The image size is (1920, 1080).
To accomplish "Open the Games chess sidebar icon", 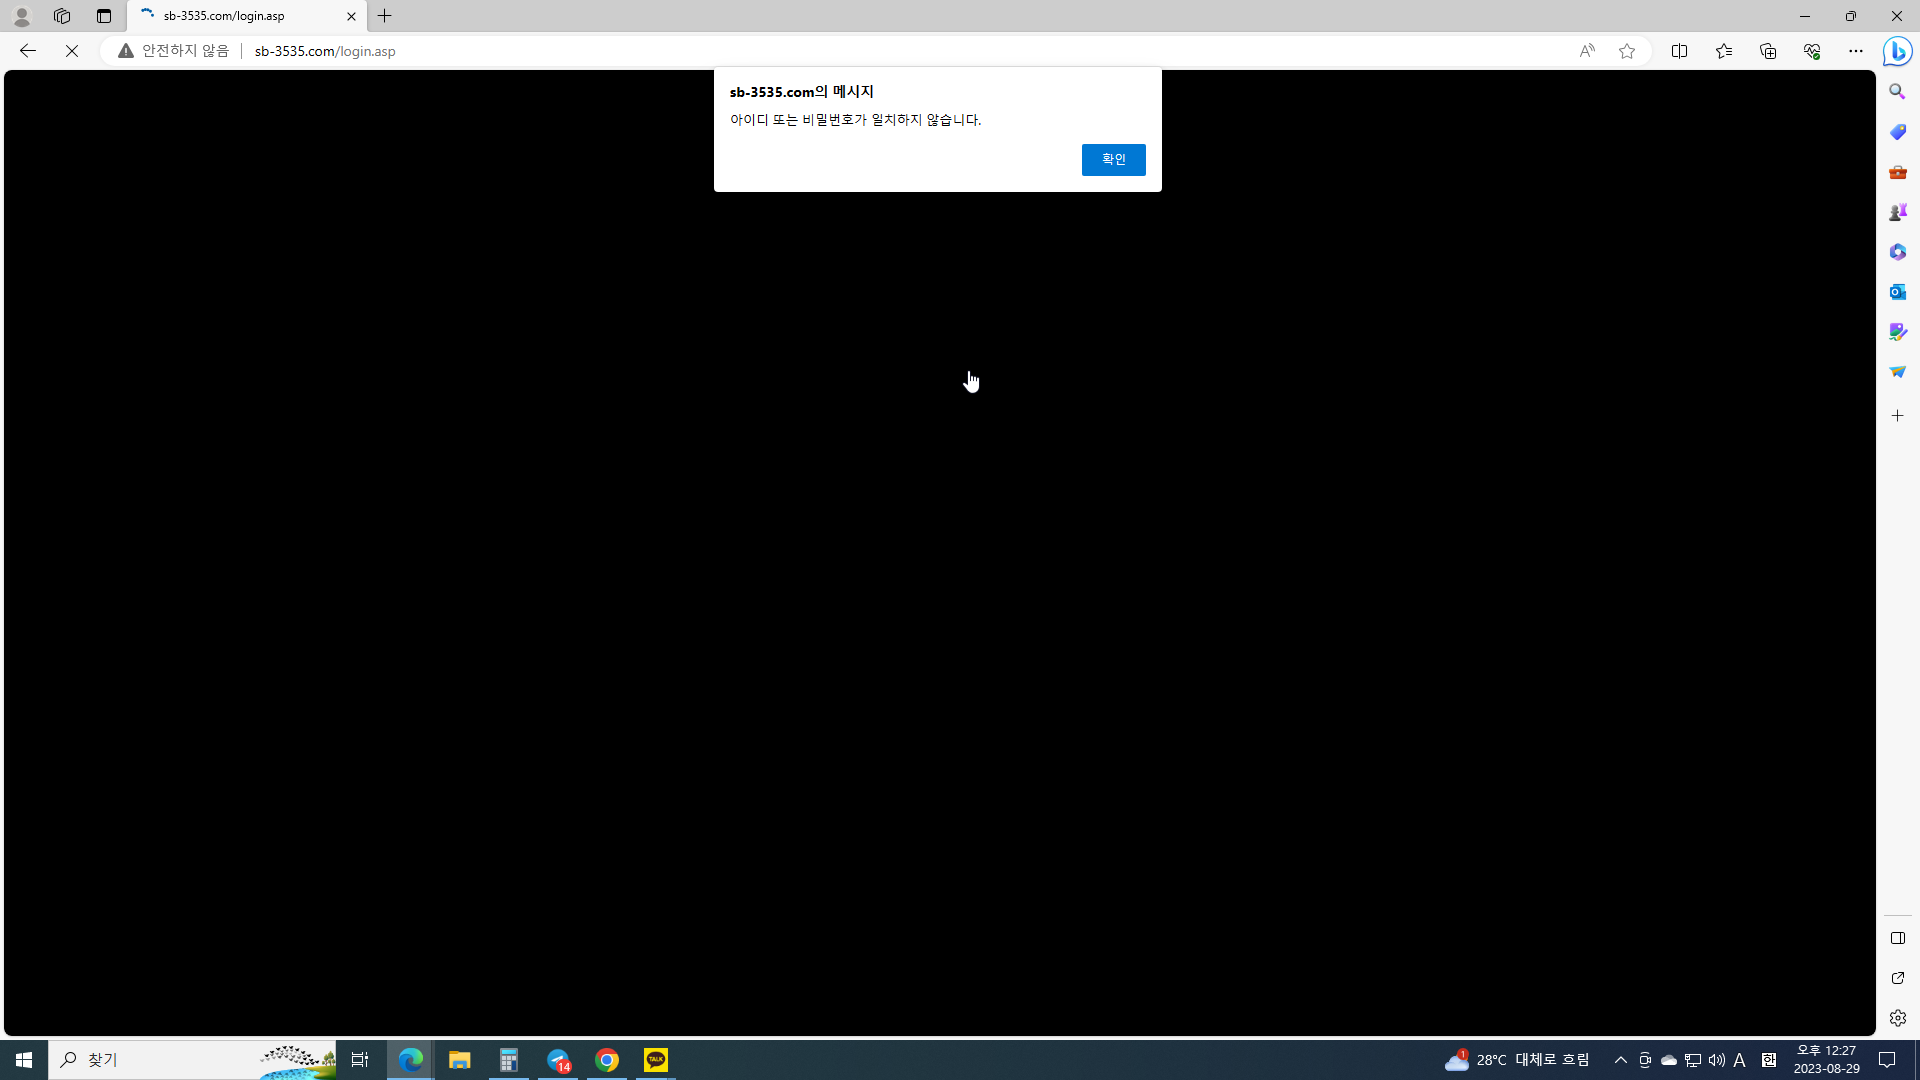I will point(1897,212).
